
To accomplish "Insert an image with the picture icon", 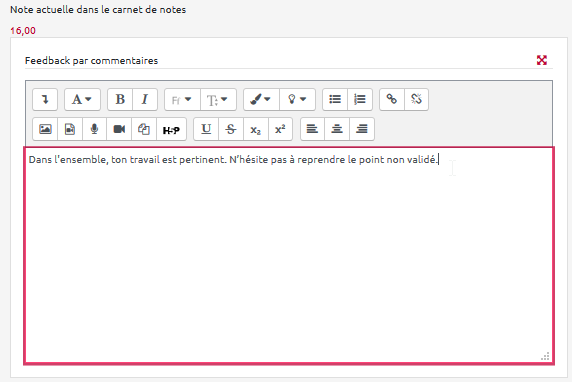I will pyautogui.click(x=45, y=129).
